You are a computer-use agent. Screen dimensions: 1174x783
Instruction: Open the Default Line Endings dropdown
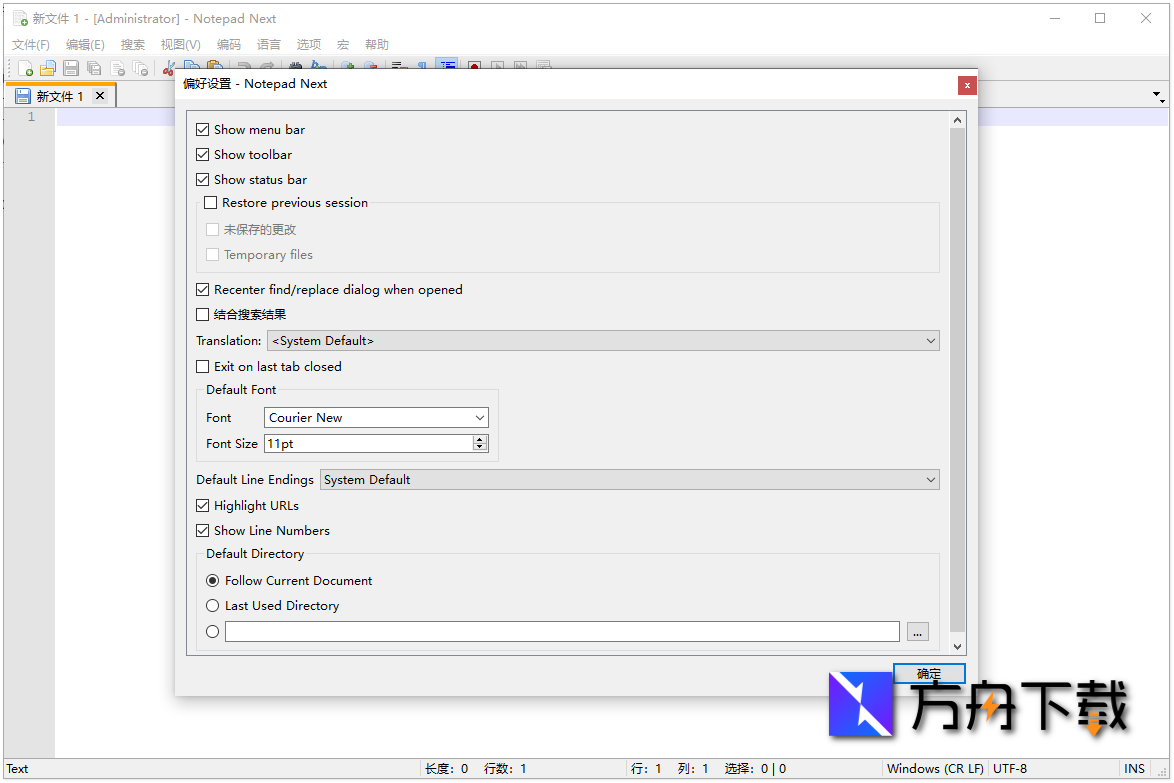[x=629, y=480]
